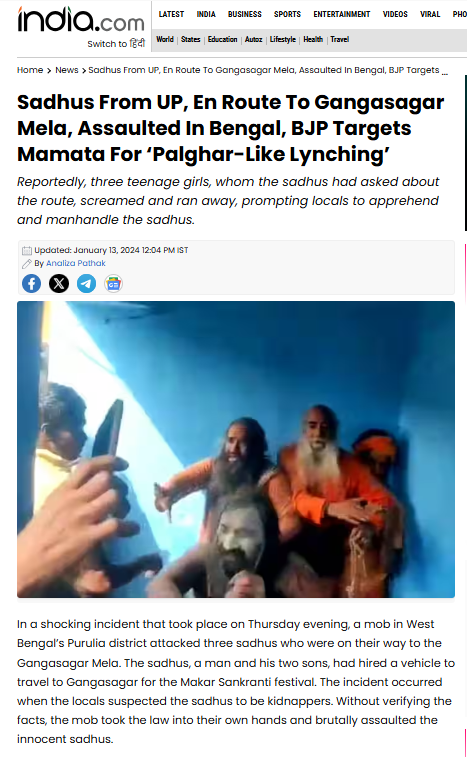This screenshot has width=467, height=757.
Task: Share article on X (Twitter) icon
Action: coord(59,283)
